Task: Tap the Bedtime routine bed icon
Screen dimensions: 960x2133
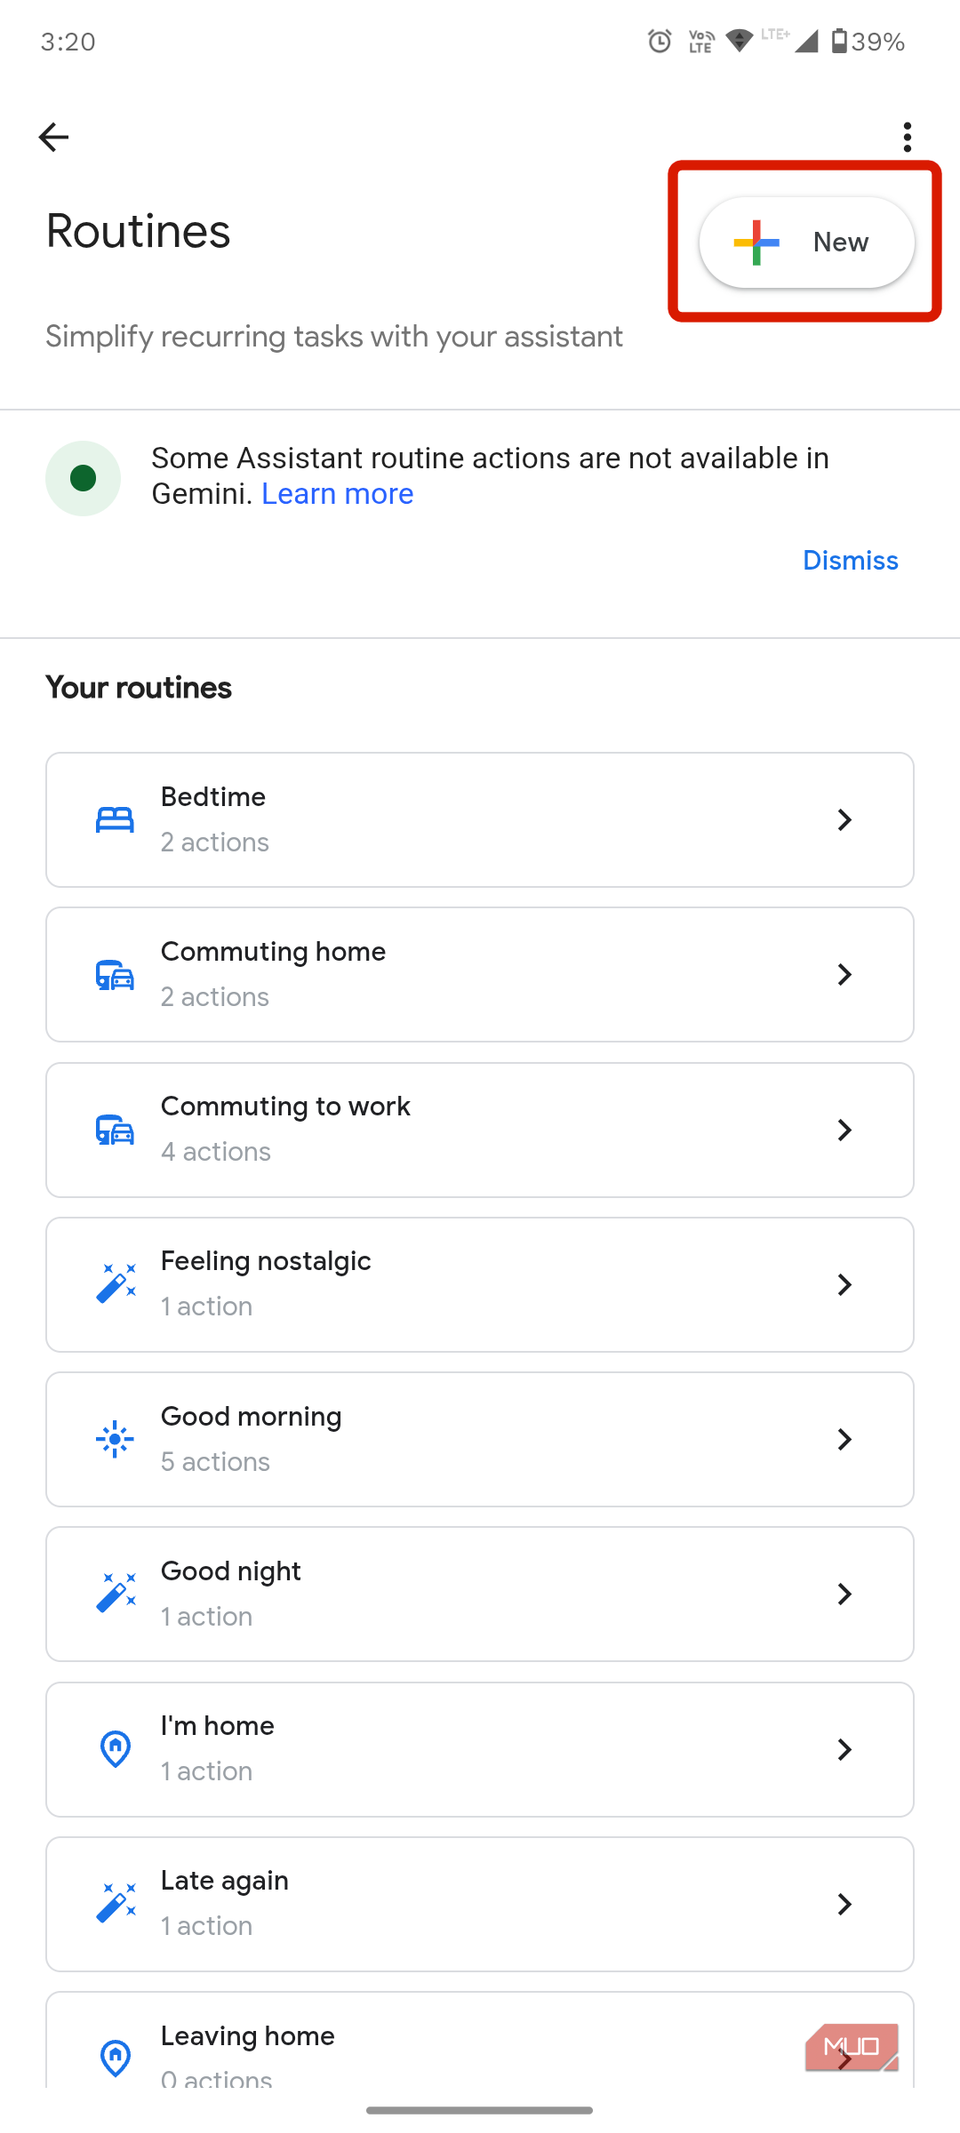Action: coord(115,819)
